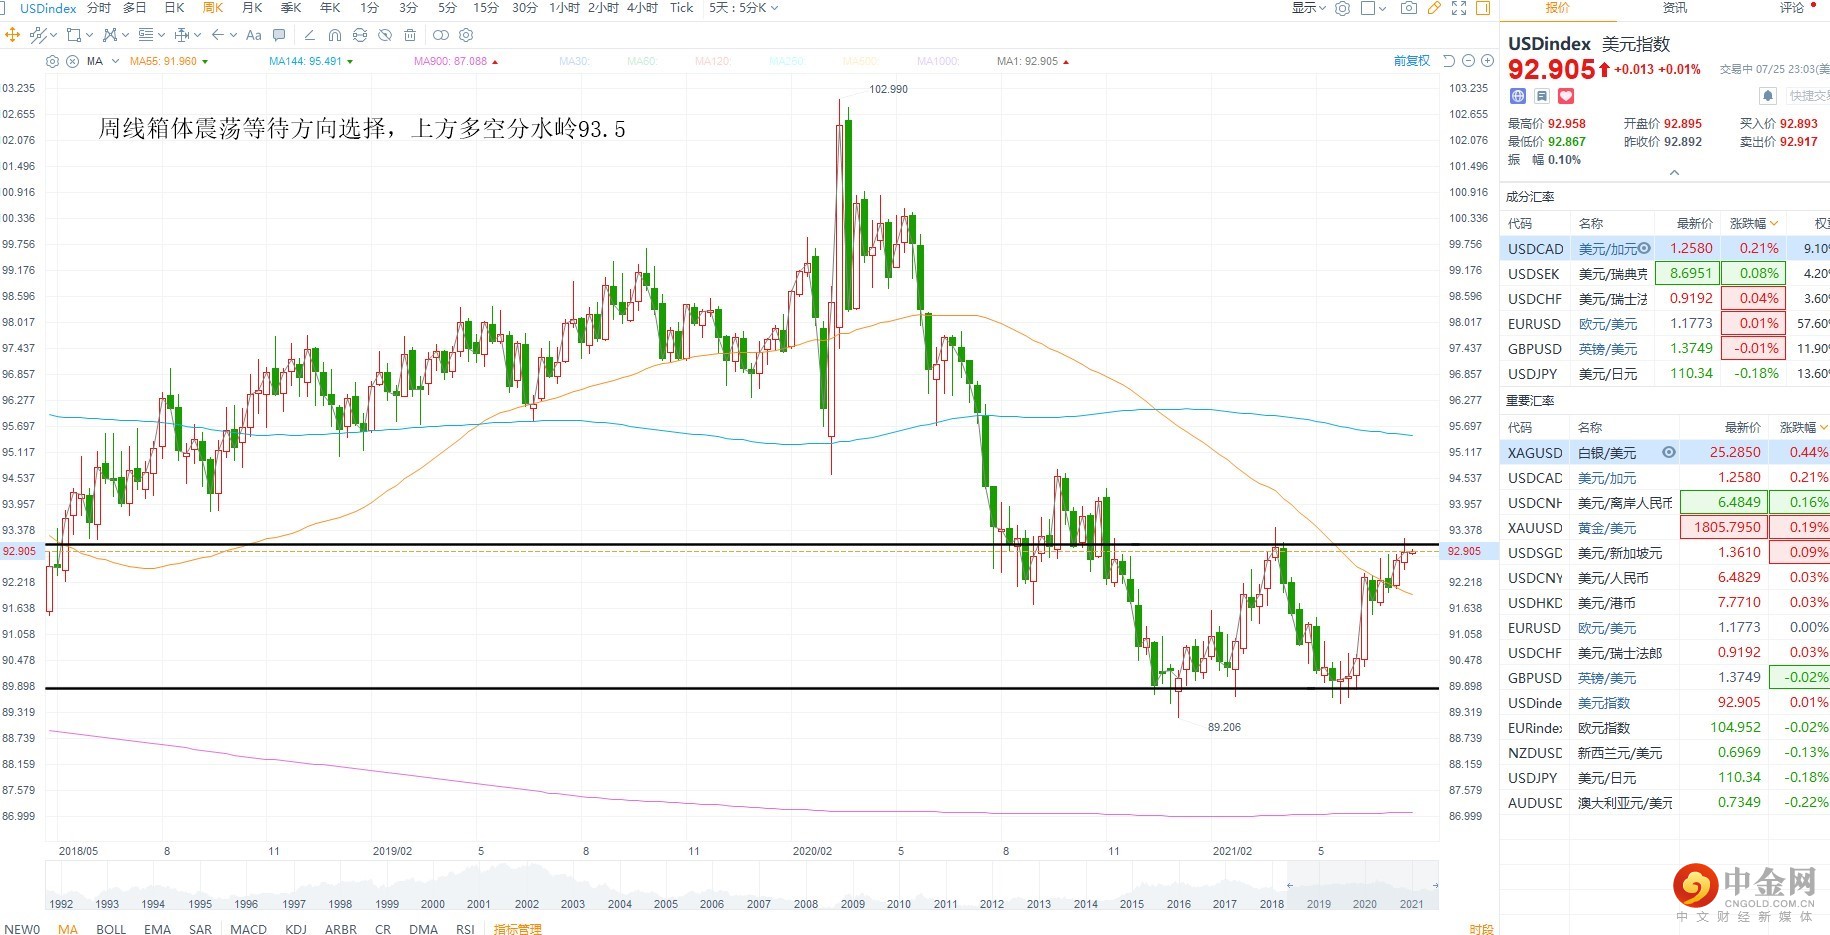Click the blue note icon under the price

[x=1542, y=96]
